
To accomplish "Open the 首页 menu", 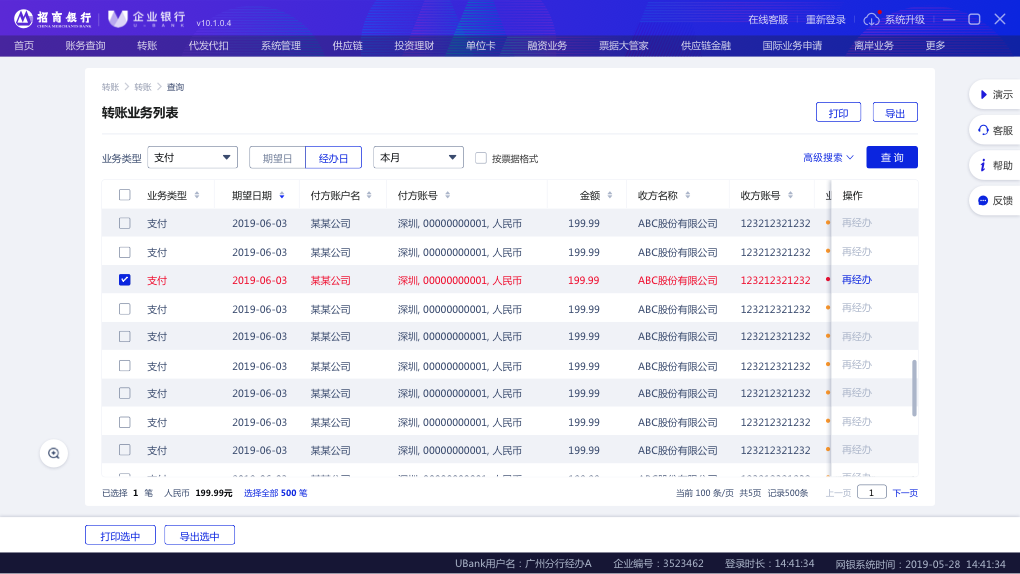I will [x=24, y=46].
